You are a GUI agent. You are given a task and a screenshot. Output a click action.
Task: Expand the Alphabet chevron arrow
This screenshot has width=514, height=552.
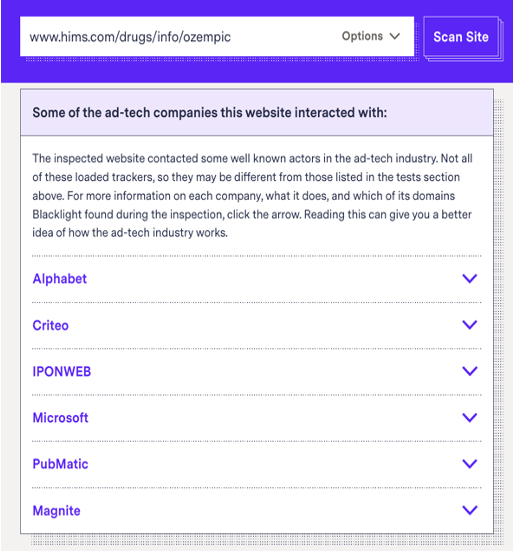tap(470, 278)
